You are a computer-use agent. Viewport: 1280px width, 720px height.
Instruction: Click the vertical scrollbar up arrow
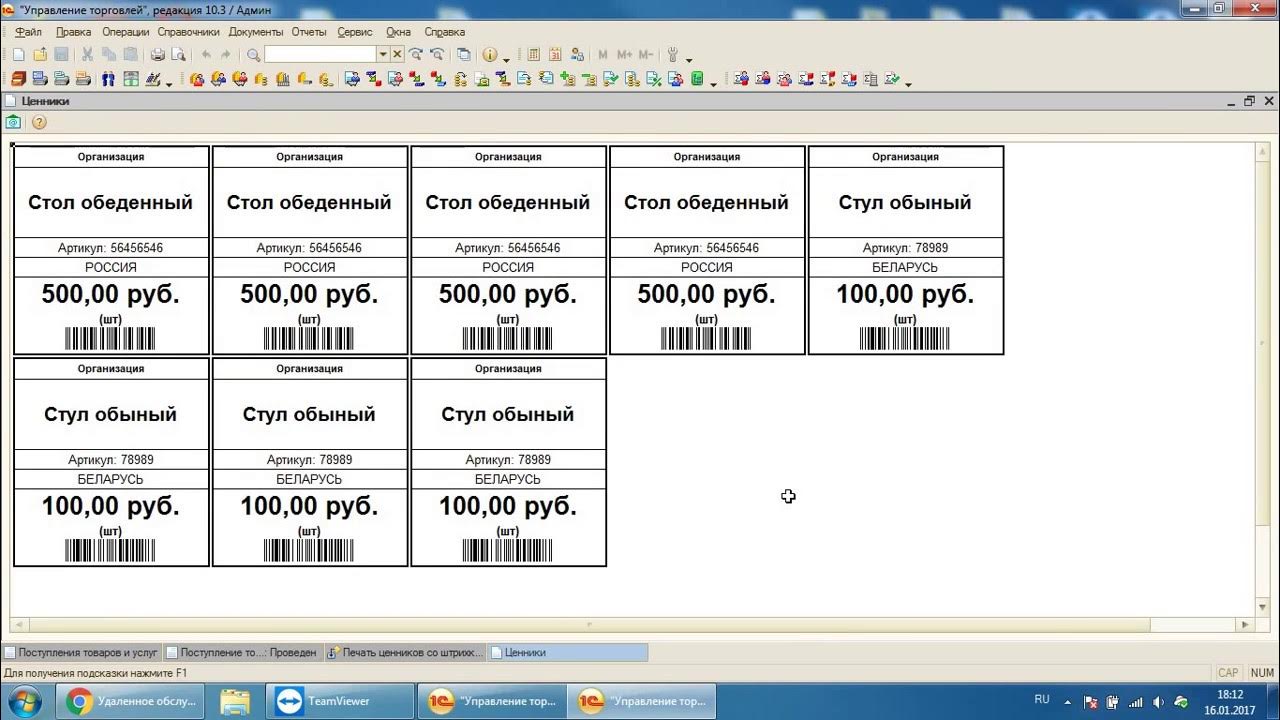(x=1262, y=150)
